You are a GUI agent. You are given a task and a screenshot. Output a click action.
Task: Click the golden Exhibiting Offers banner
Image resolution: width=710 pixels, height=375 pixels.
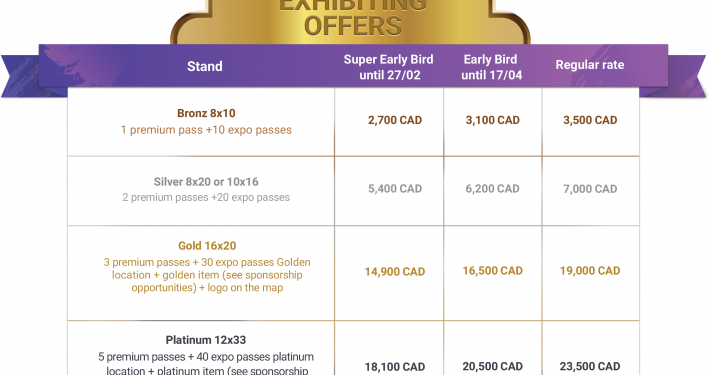(x=351, y=22)
